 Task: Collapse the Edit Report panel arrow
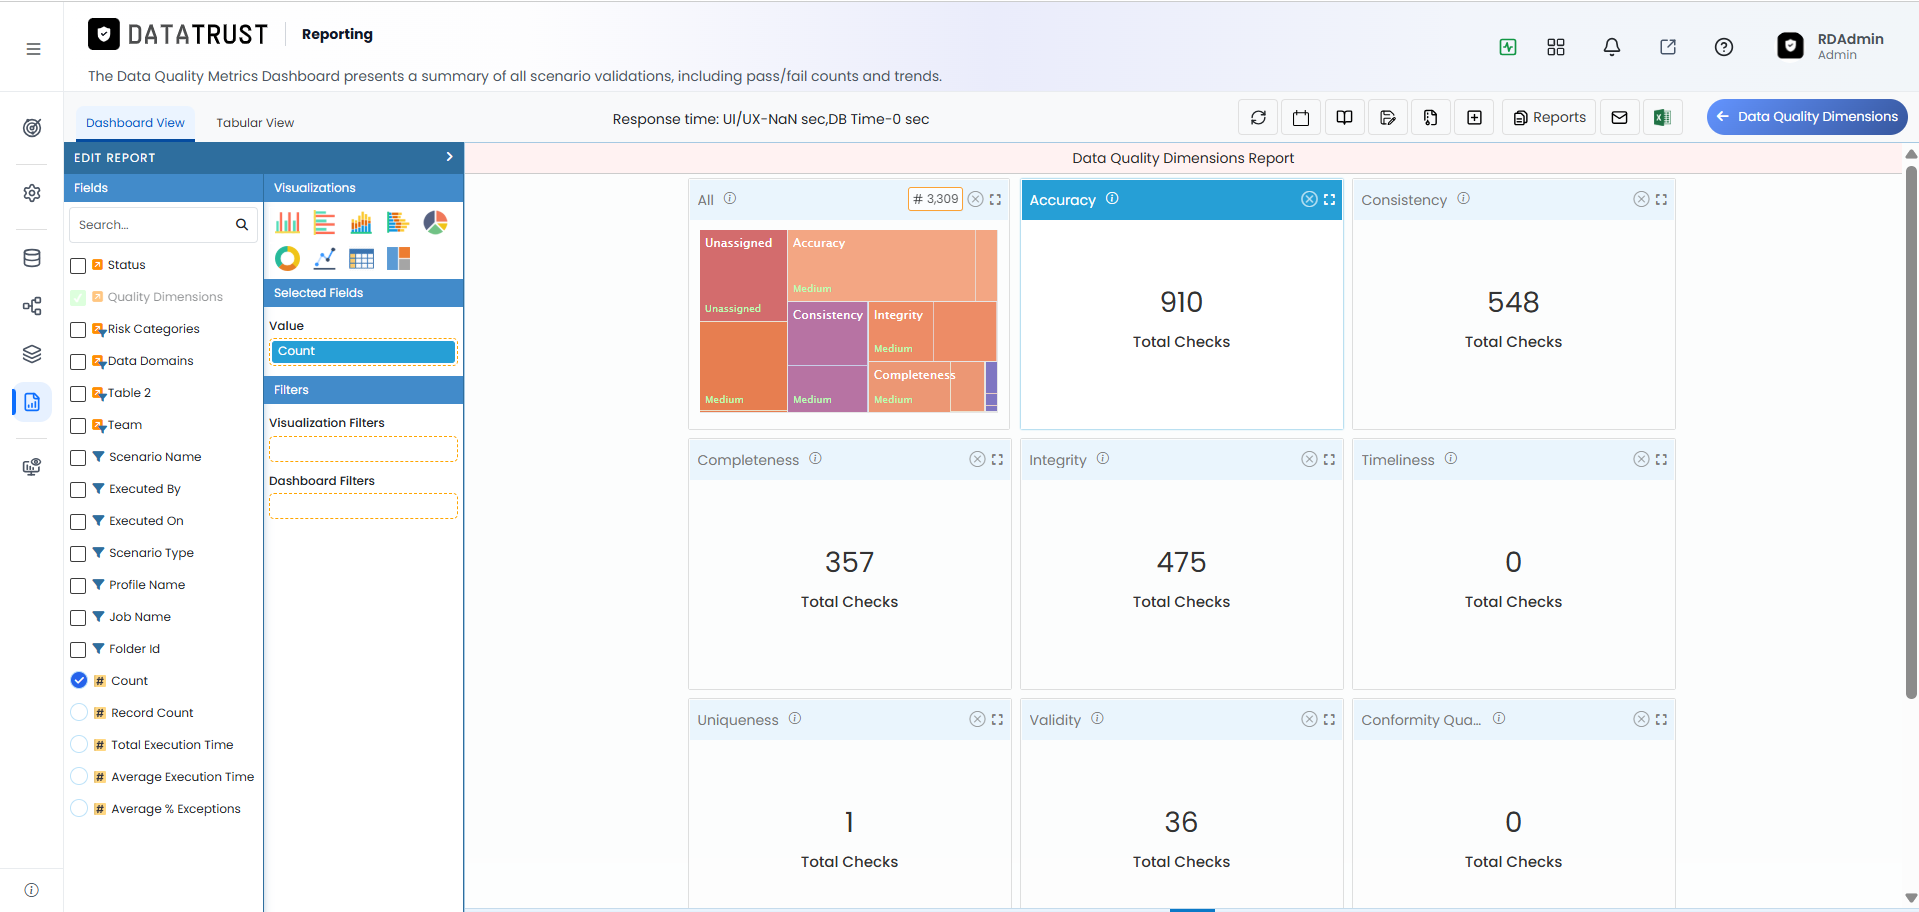coord(449,157)
